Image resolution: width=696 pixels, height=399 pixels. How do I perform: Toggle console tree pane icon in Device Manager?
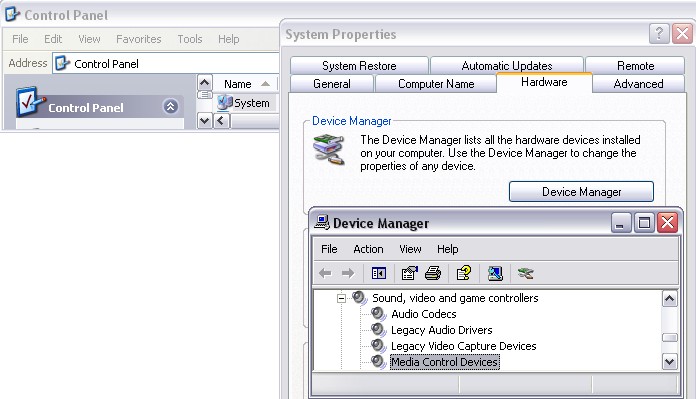(379, 273)
